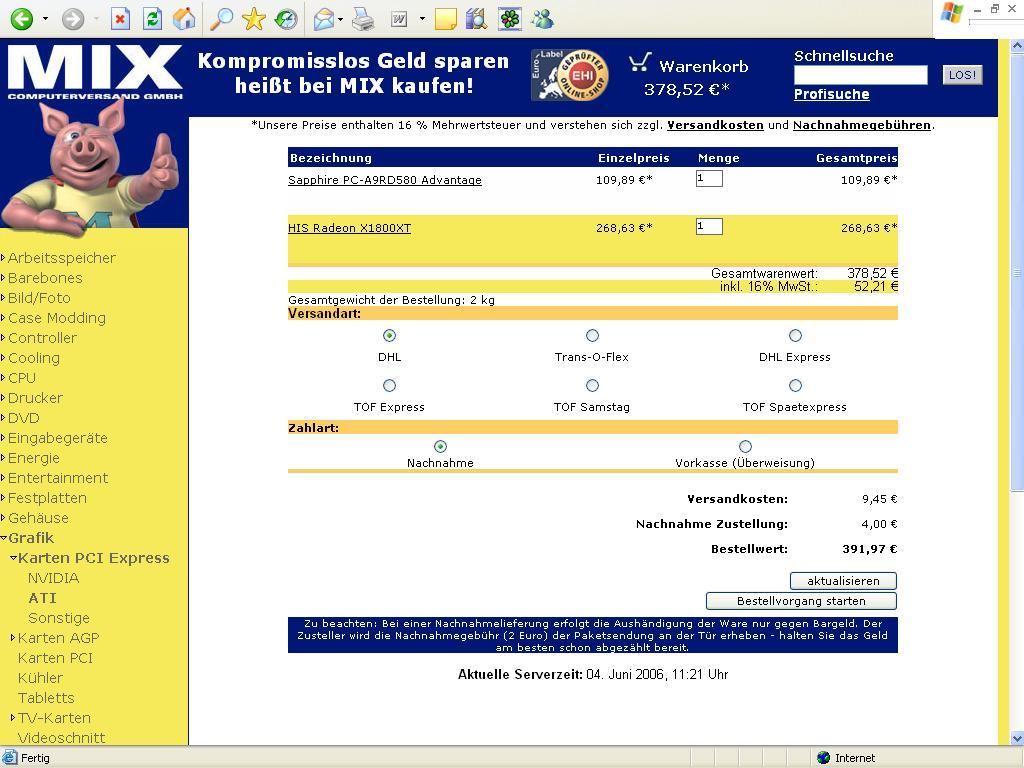The width and height of the screenshot is (1024, 768).
Task: Select TOF Samstag shipping option
Action: (592, 385)
